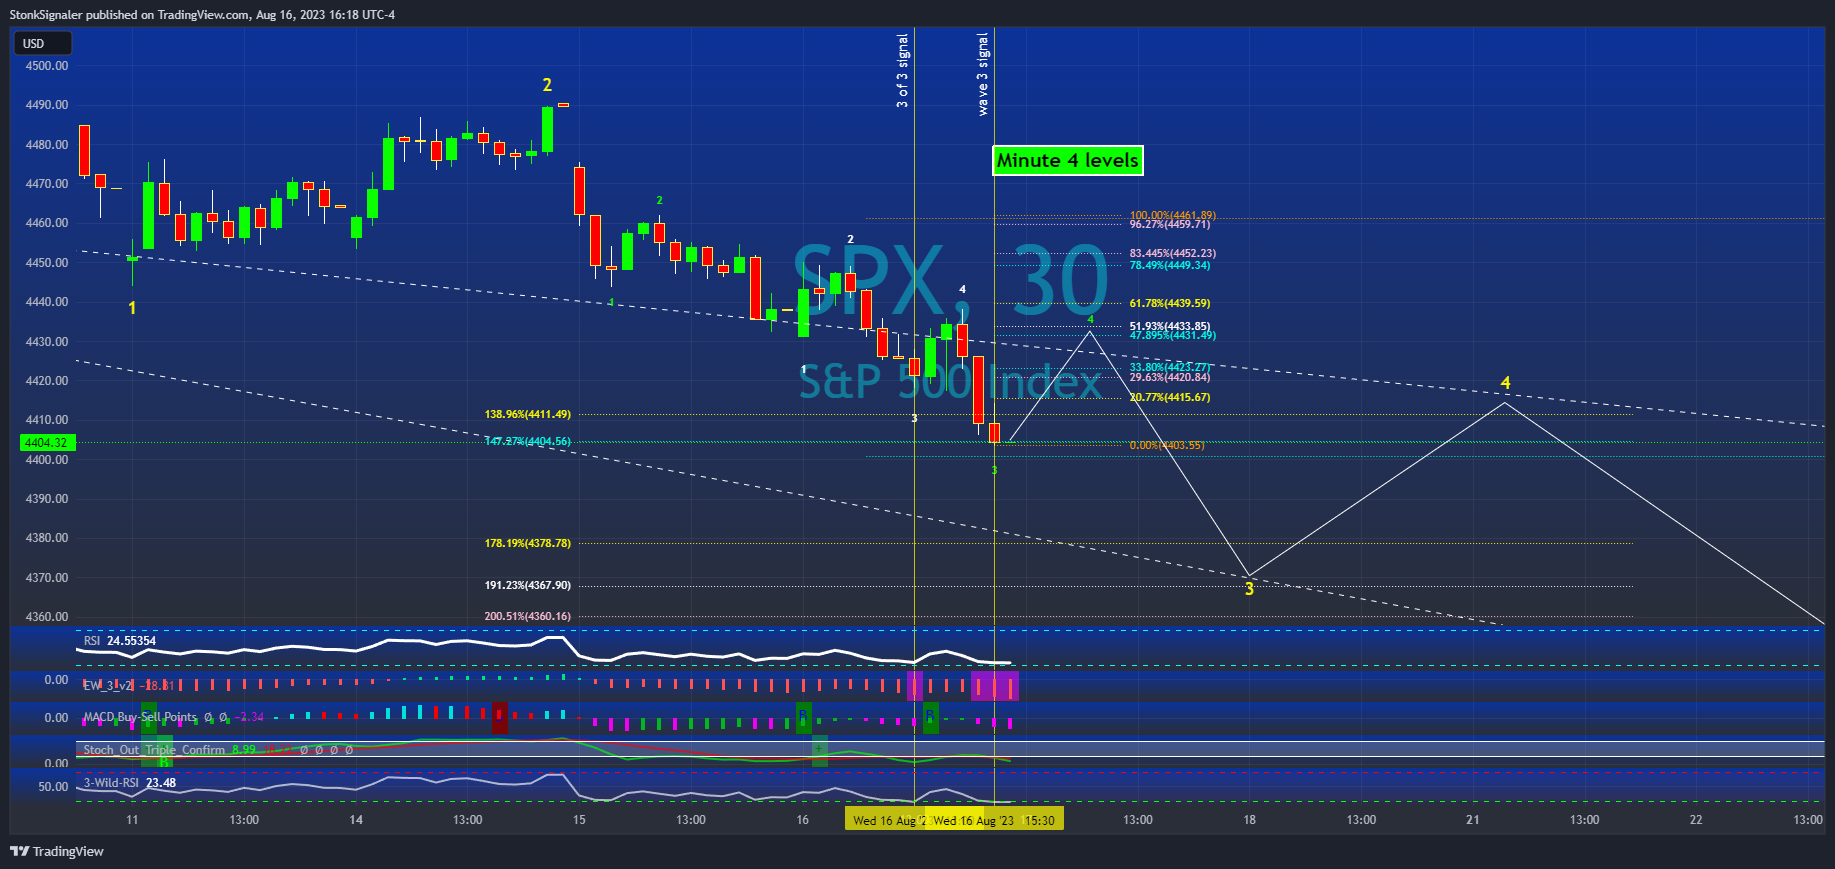This screenshot has height=869, width=1835.
Task: Click the 178.19%(4378.78) extension label
Action: [x=528, y=543]
